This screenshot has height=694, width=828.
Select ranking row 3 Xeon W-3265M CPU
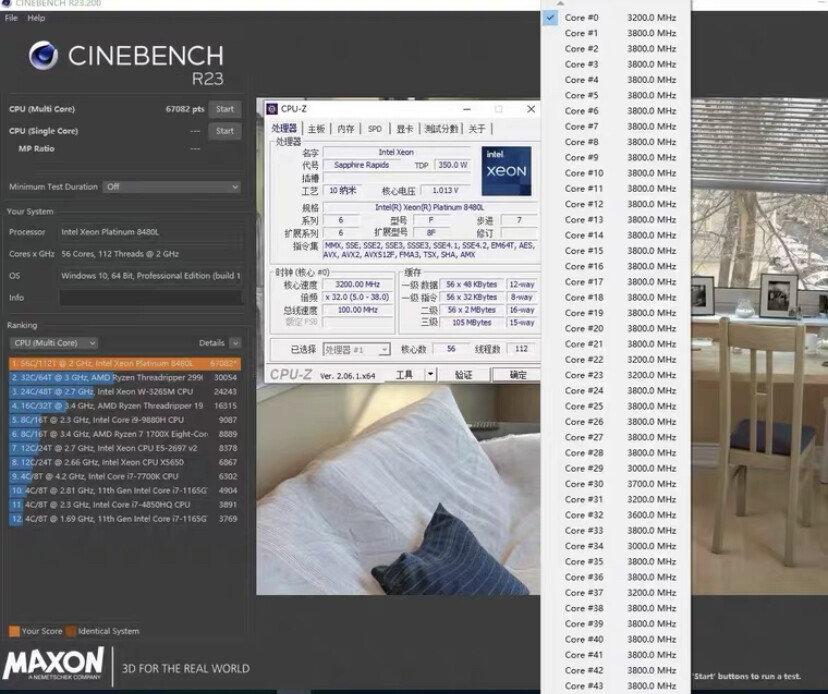coord(125,392)
